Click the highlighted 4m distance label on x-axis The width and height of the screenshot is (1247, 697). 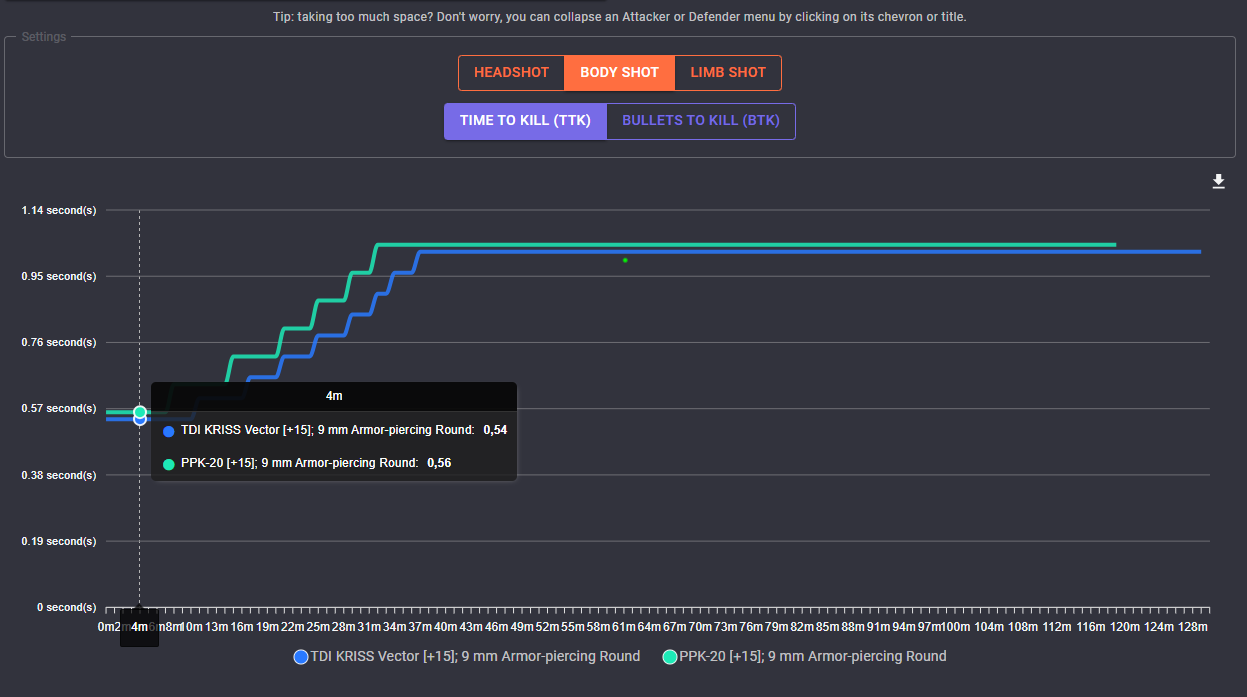[x=140, y=627]
